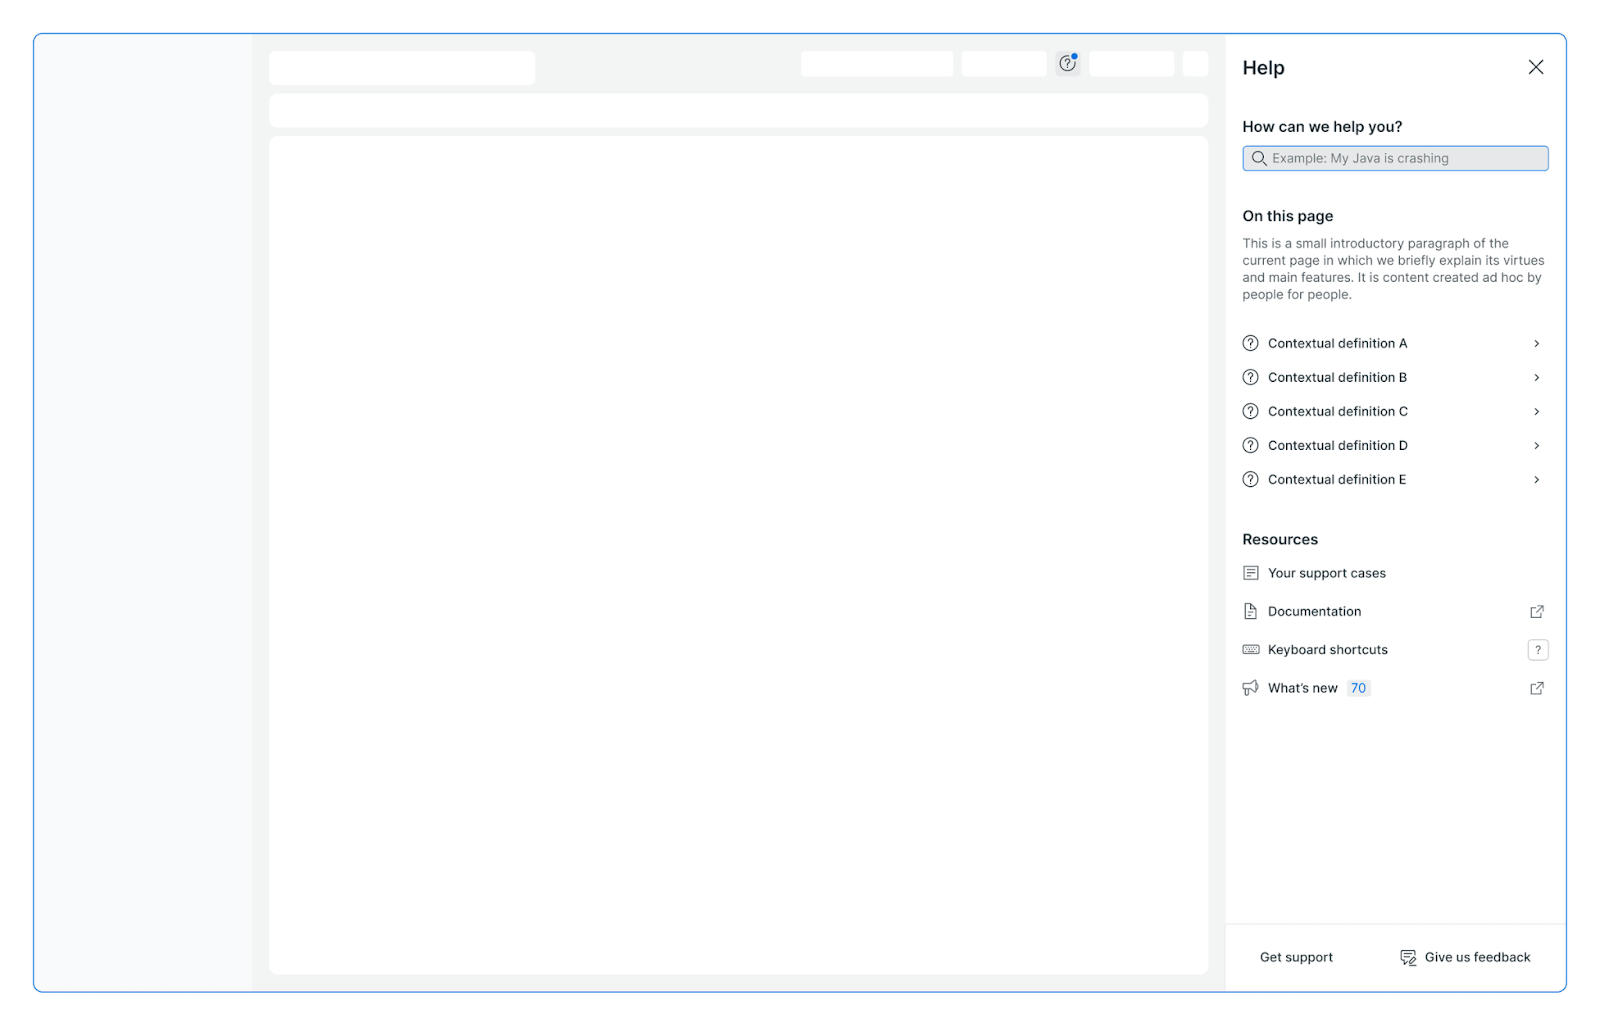Click the Give us feedback icon
1600x1025 pixels.
pos(1407,956)
